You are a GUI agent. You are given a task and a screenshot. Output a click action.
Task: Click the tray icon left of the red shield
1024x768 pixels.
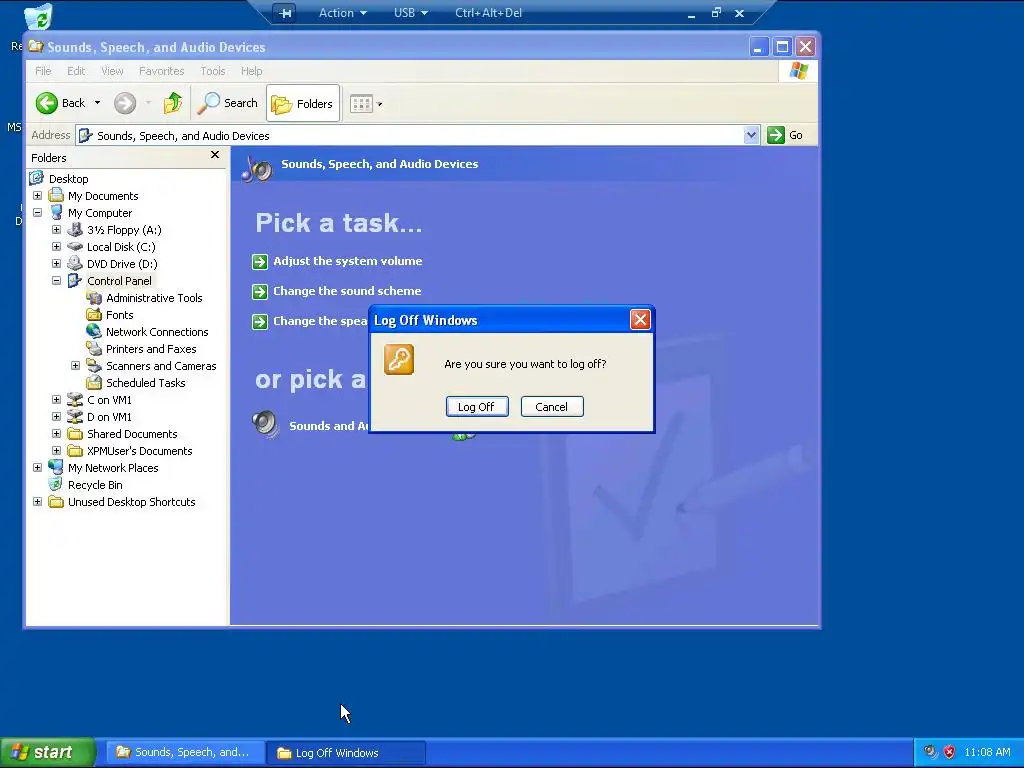930,752
